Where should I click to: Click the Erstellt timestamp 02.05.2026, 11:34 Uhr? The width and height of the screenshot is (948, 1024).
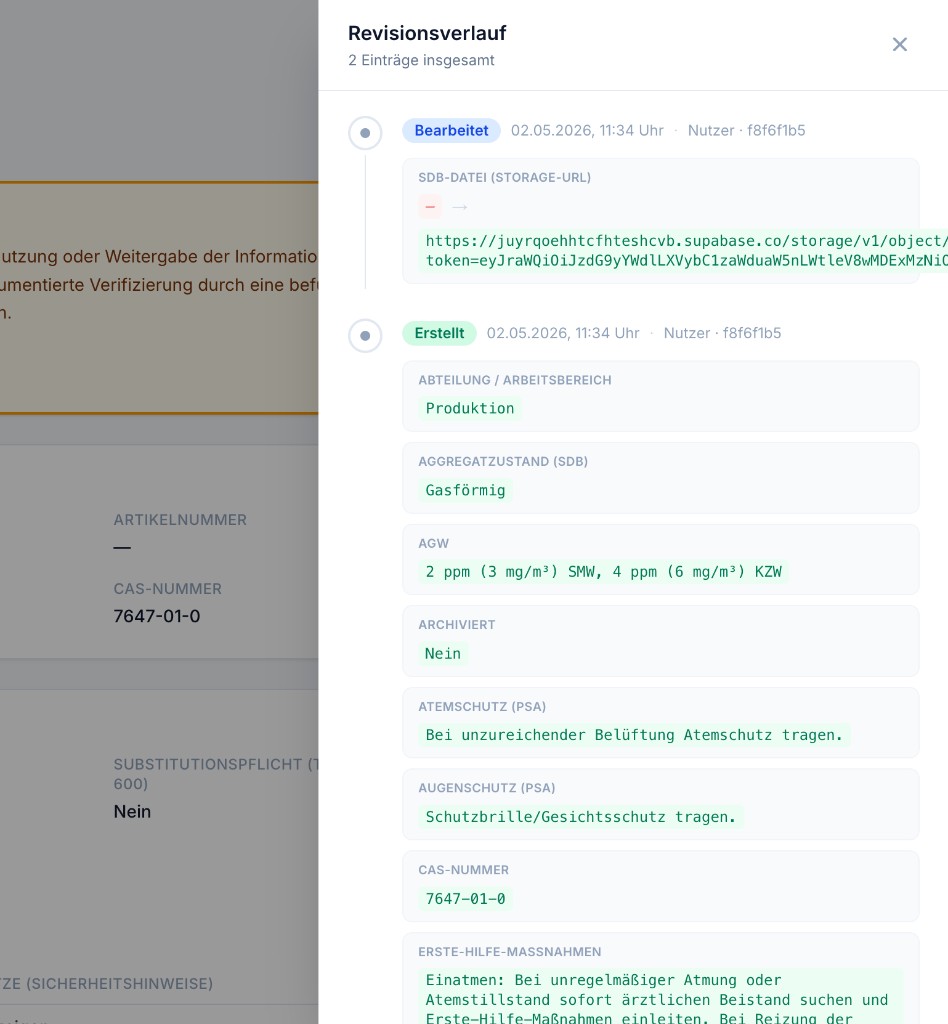(563, 333)
